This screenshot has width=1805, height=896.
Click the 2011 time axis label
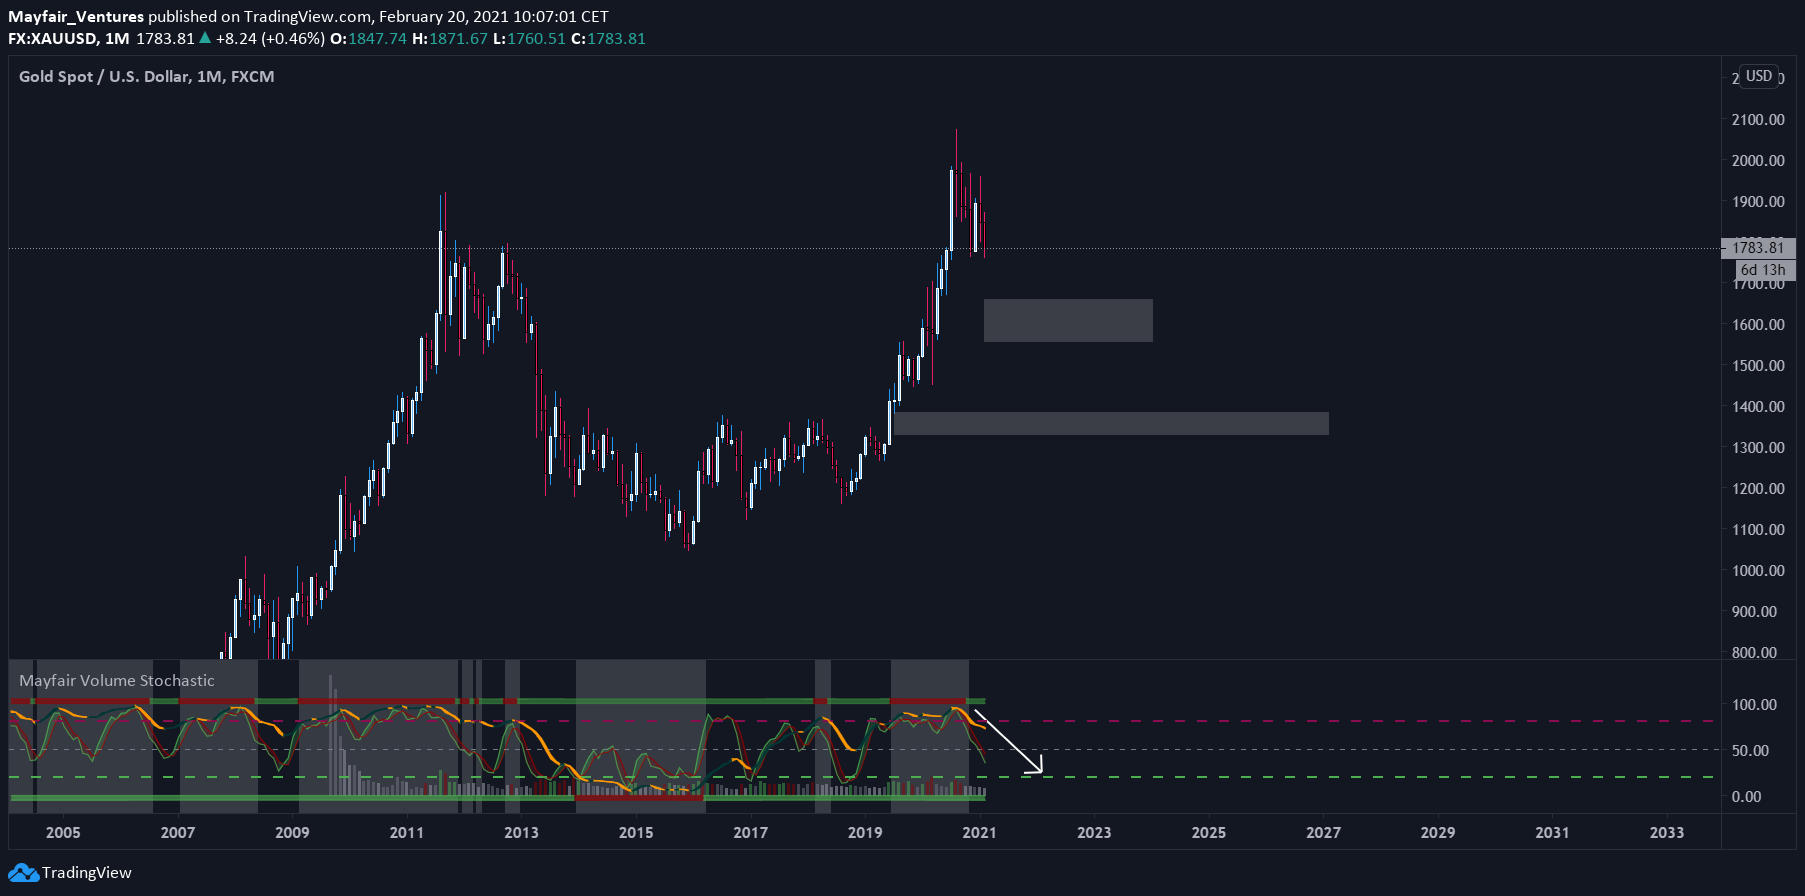[407, 833]
